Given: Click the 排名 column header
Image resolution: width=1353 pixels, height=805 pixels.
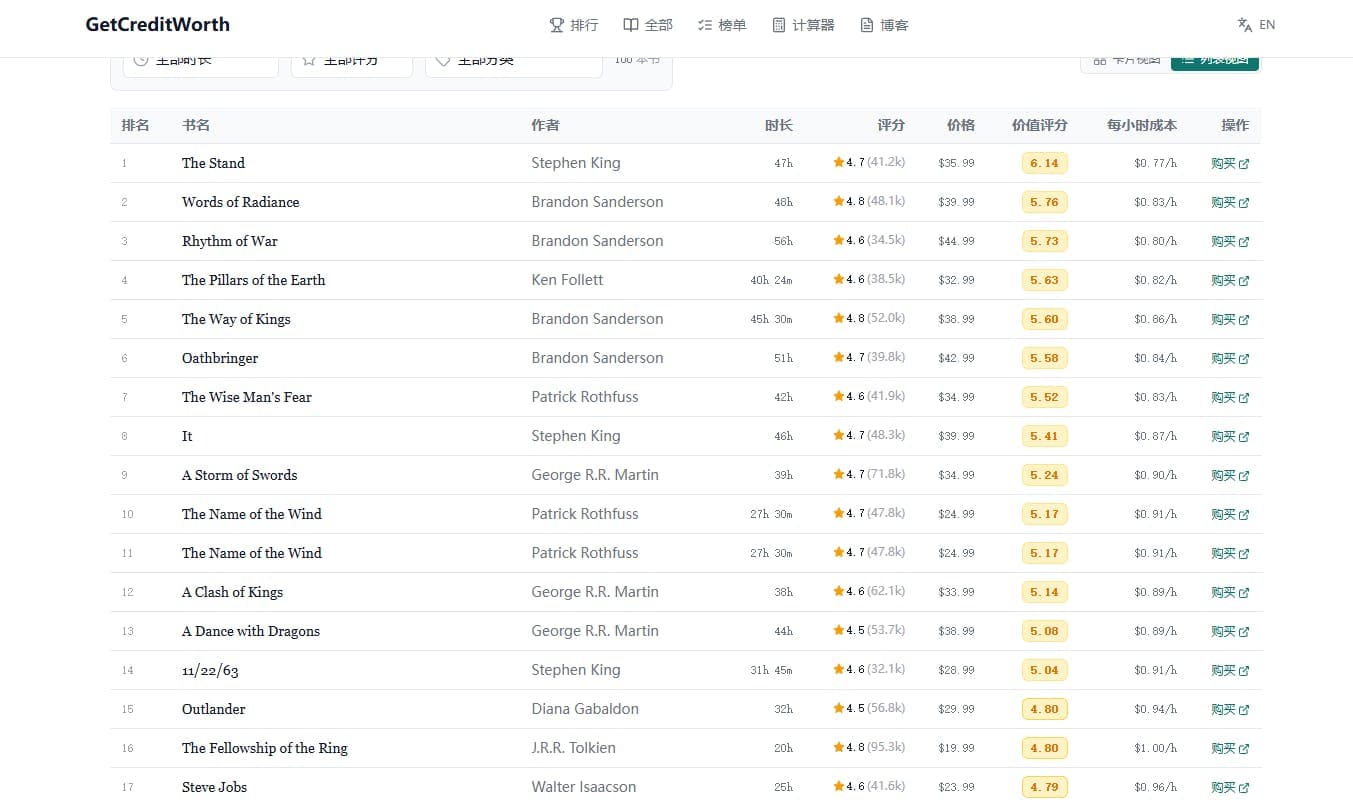Looking at the screenshot, I should coord(135,125).
